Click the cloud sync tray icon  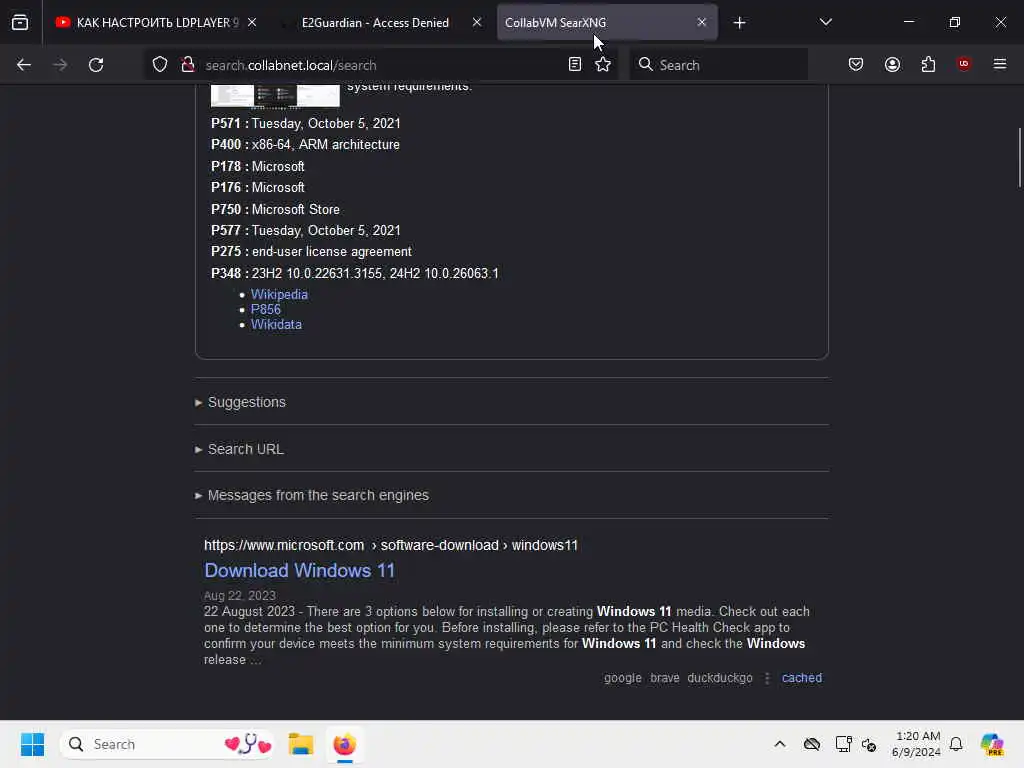pyautogui.click(x=811, y=744)
